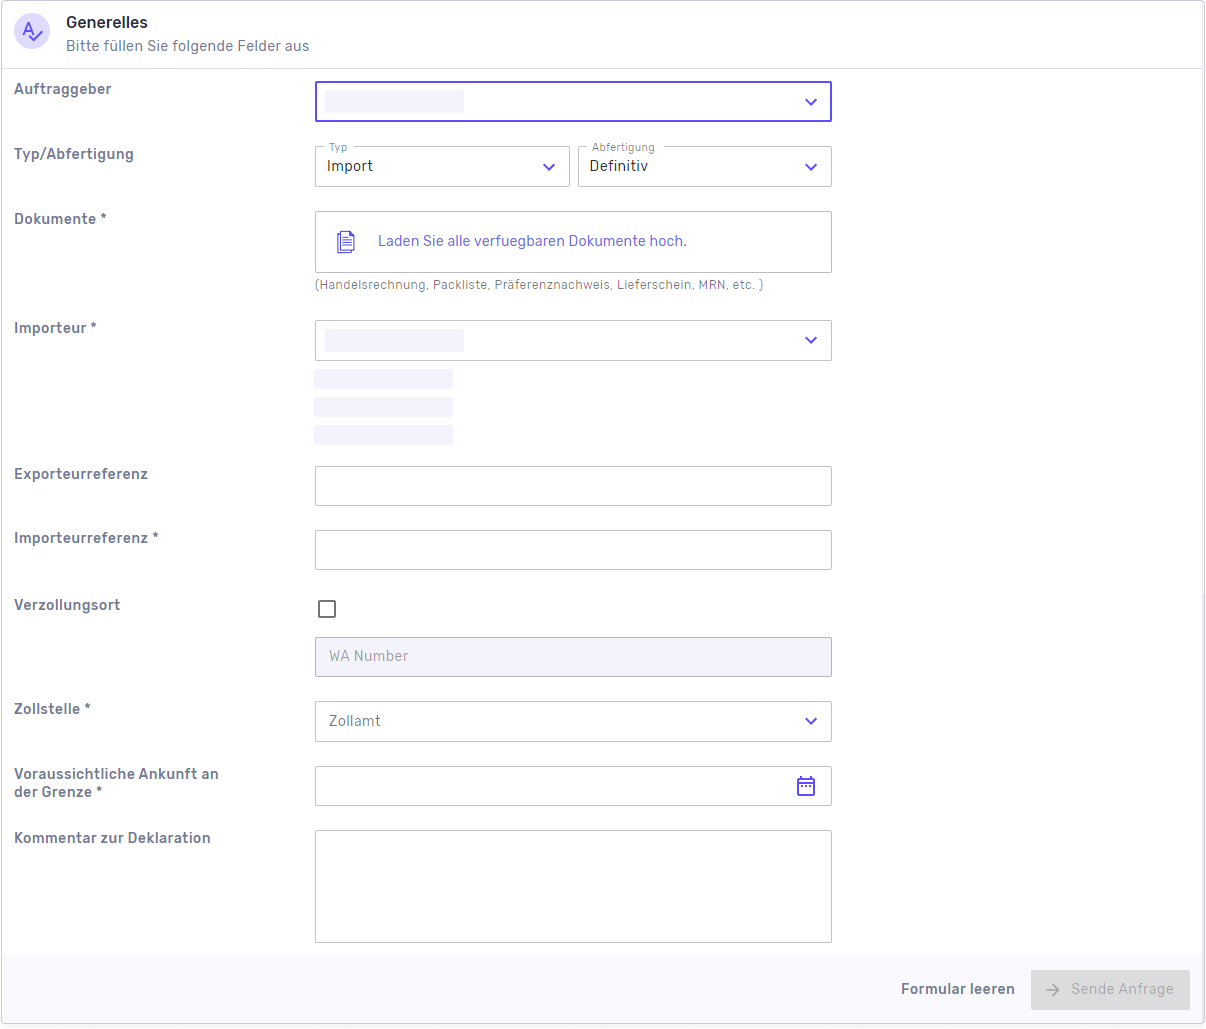This screenshot has width=1206, height=1029.
Task: Toggle the Verzollungsort checkbox
Action: pos(327,608)
